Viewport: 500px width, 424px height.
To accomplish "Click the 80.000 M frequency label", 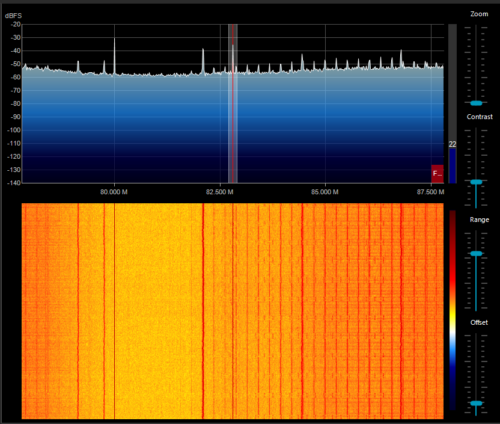I will tap(114, 192).
